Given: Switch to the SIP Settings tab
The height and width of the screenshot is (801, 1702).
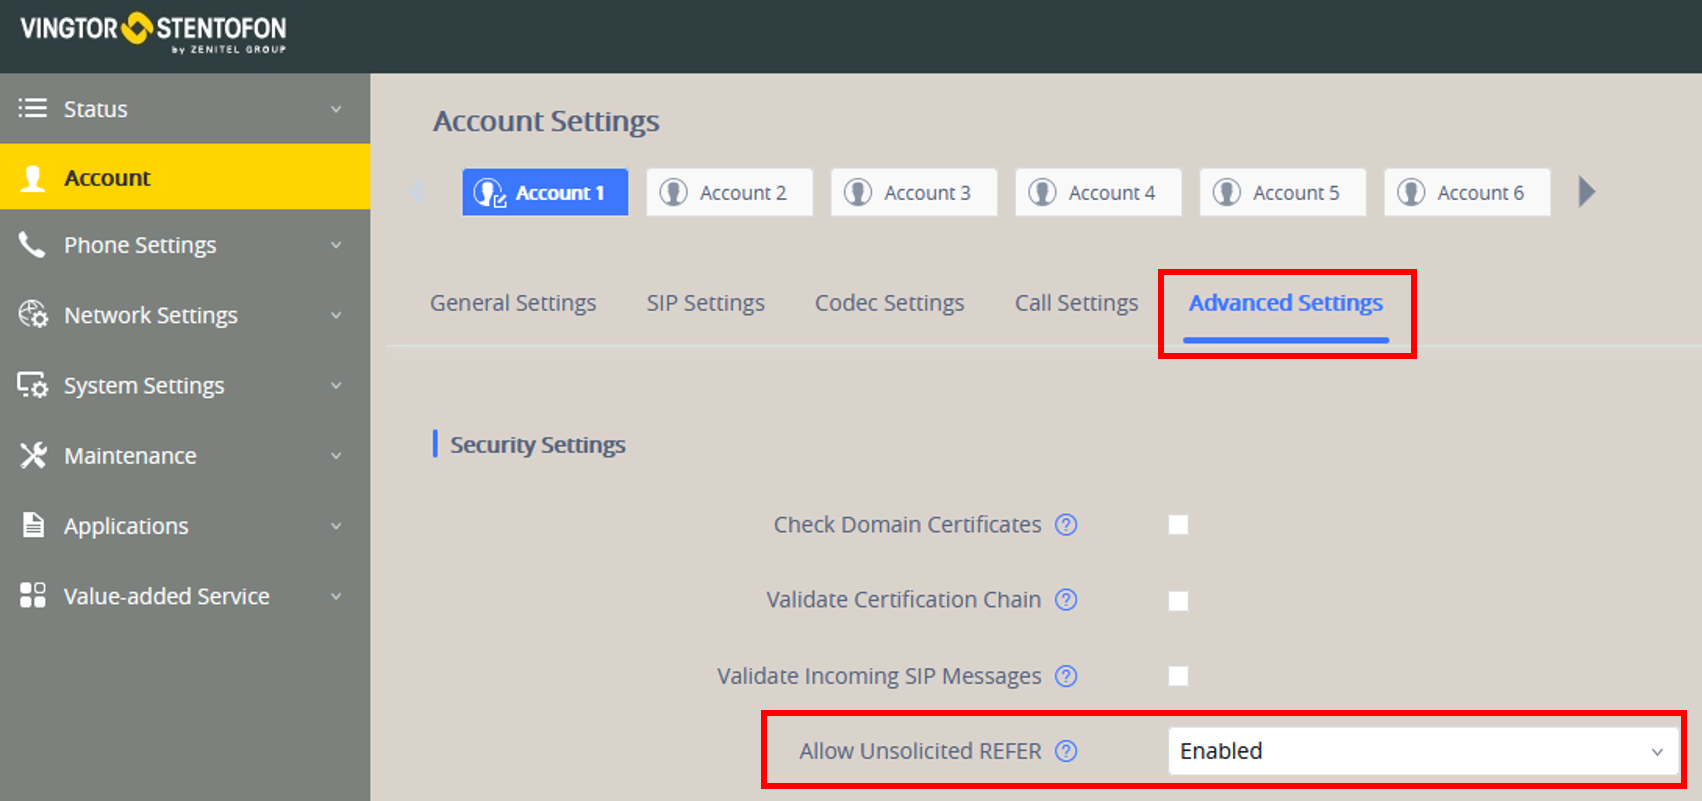Looking at the screenshot, I should point(705,303).
